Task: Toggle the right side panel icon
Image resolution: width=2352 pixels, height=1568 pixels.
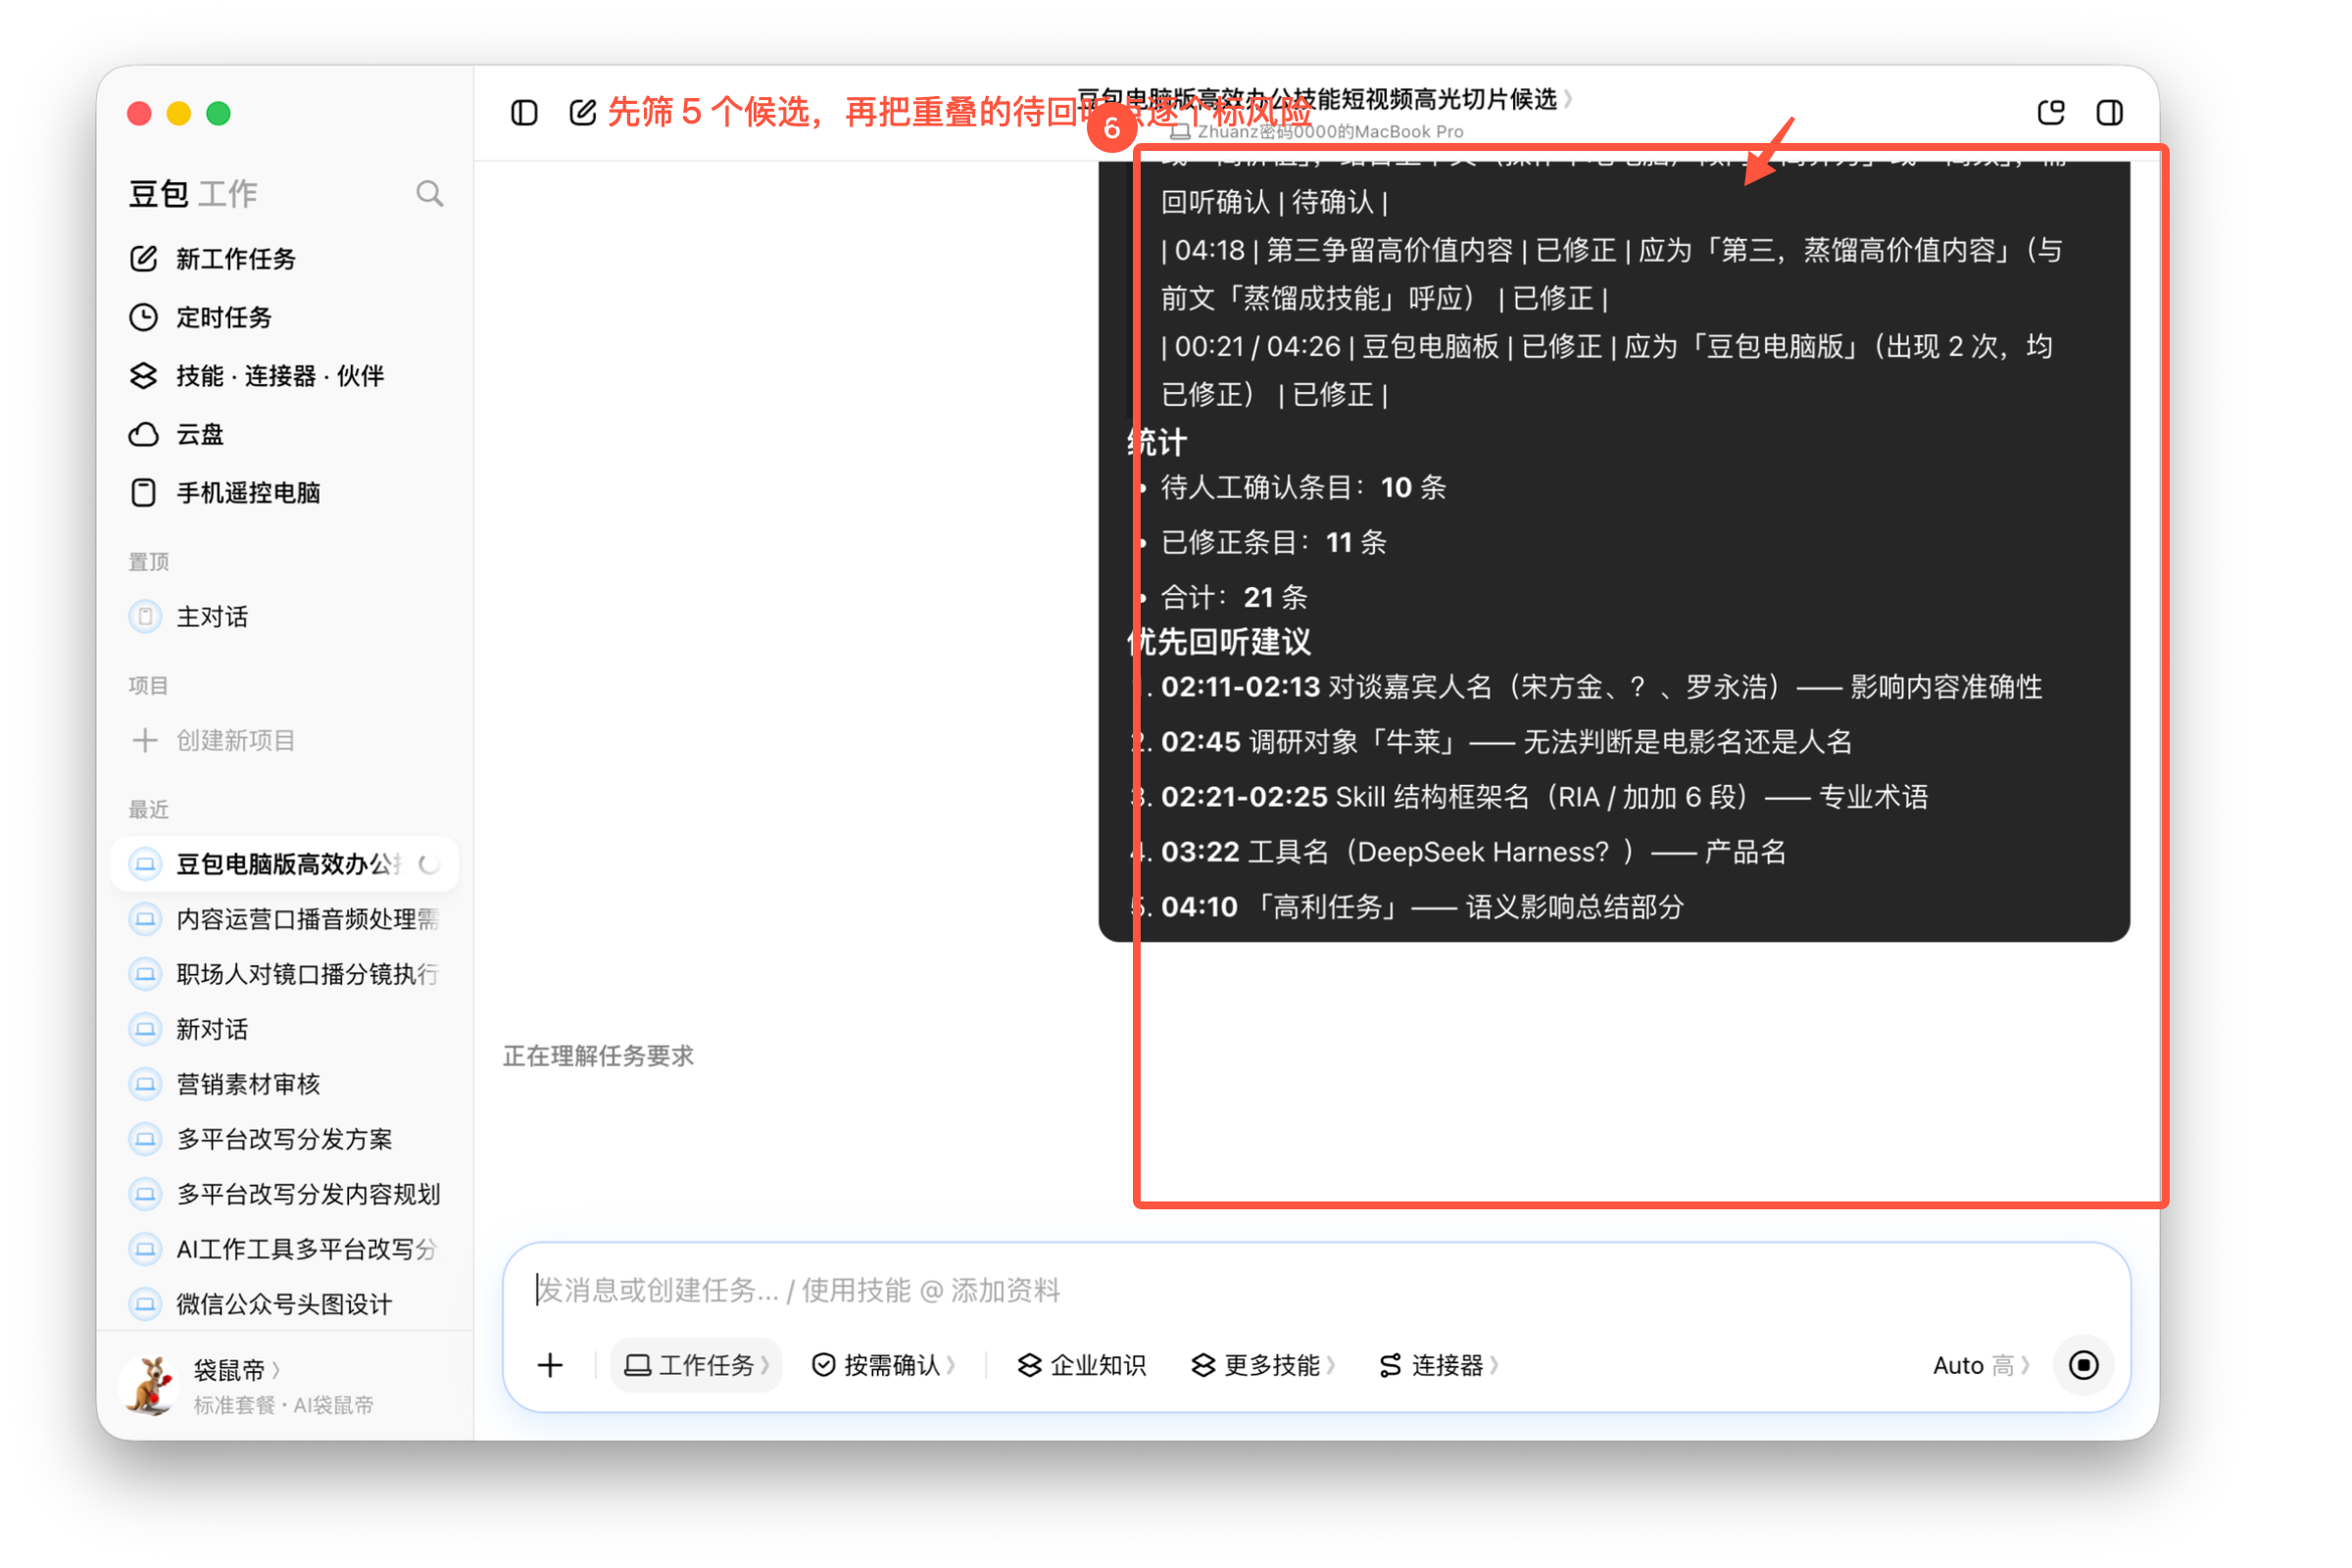Action: click(x=2110, y=112)
